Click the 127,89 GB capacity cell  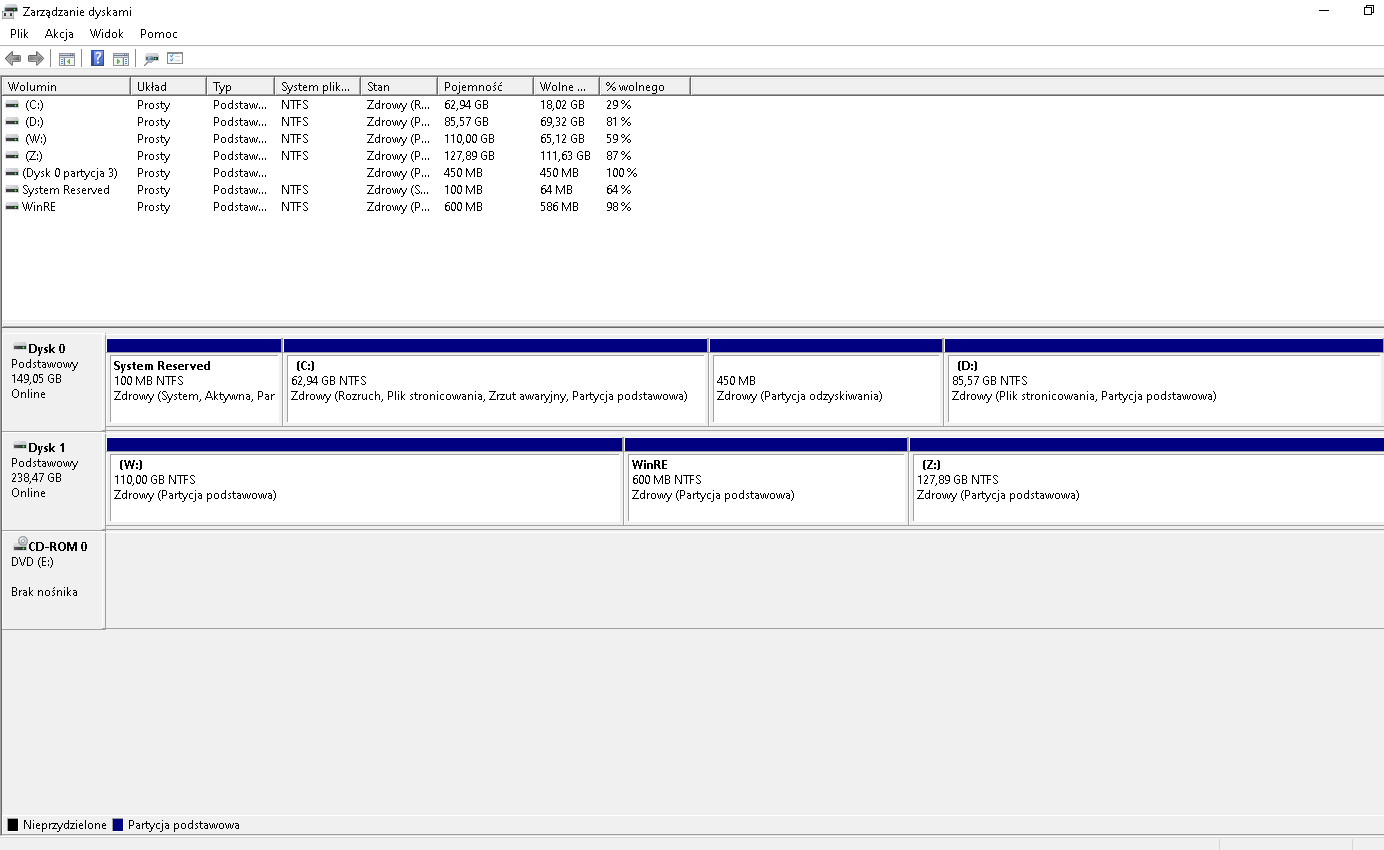pos(469,156)
